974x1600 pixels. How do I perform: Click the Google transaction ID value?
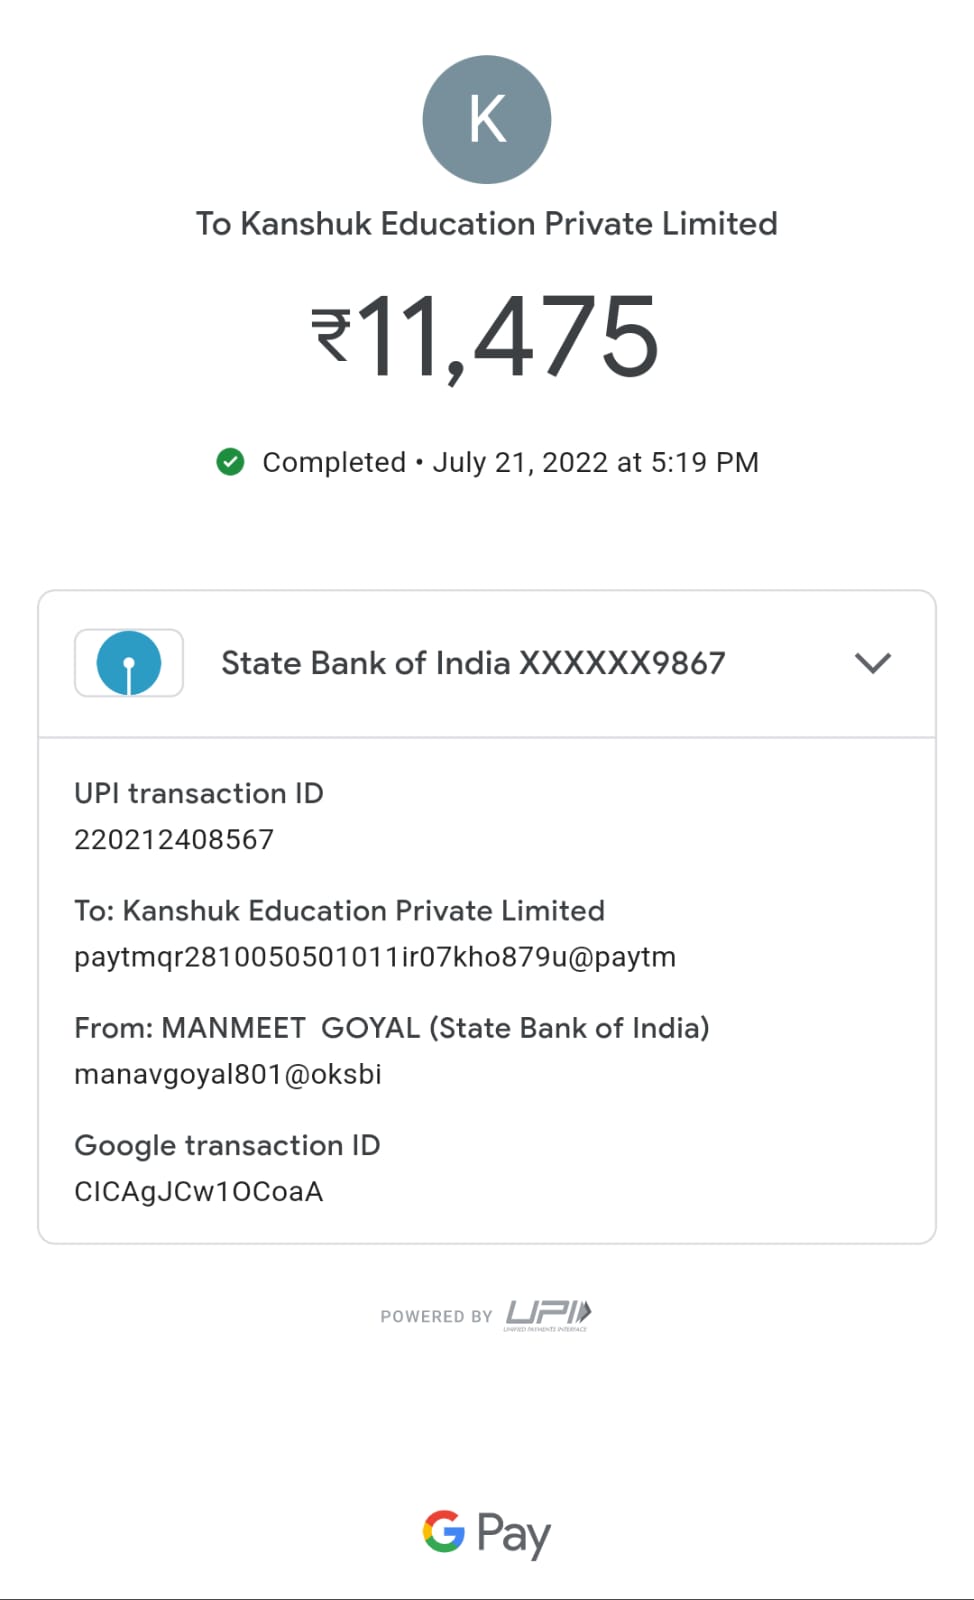[199, 1191]
